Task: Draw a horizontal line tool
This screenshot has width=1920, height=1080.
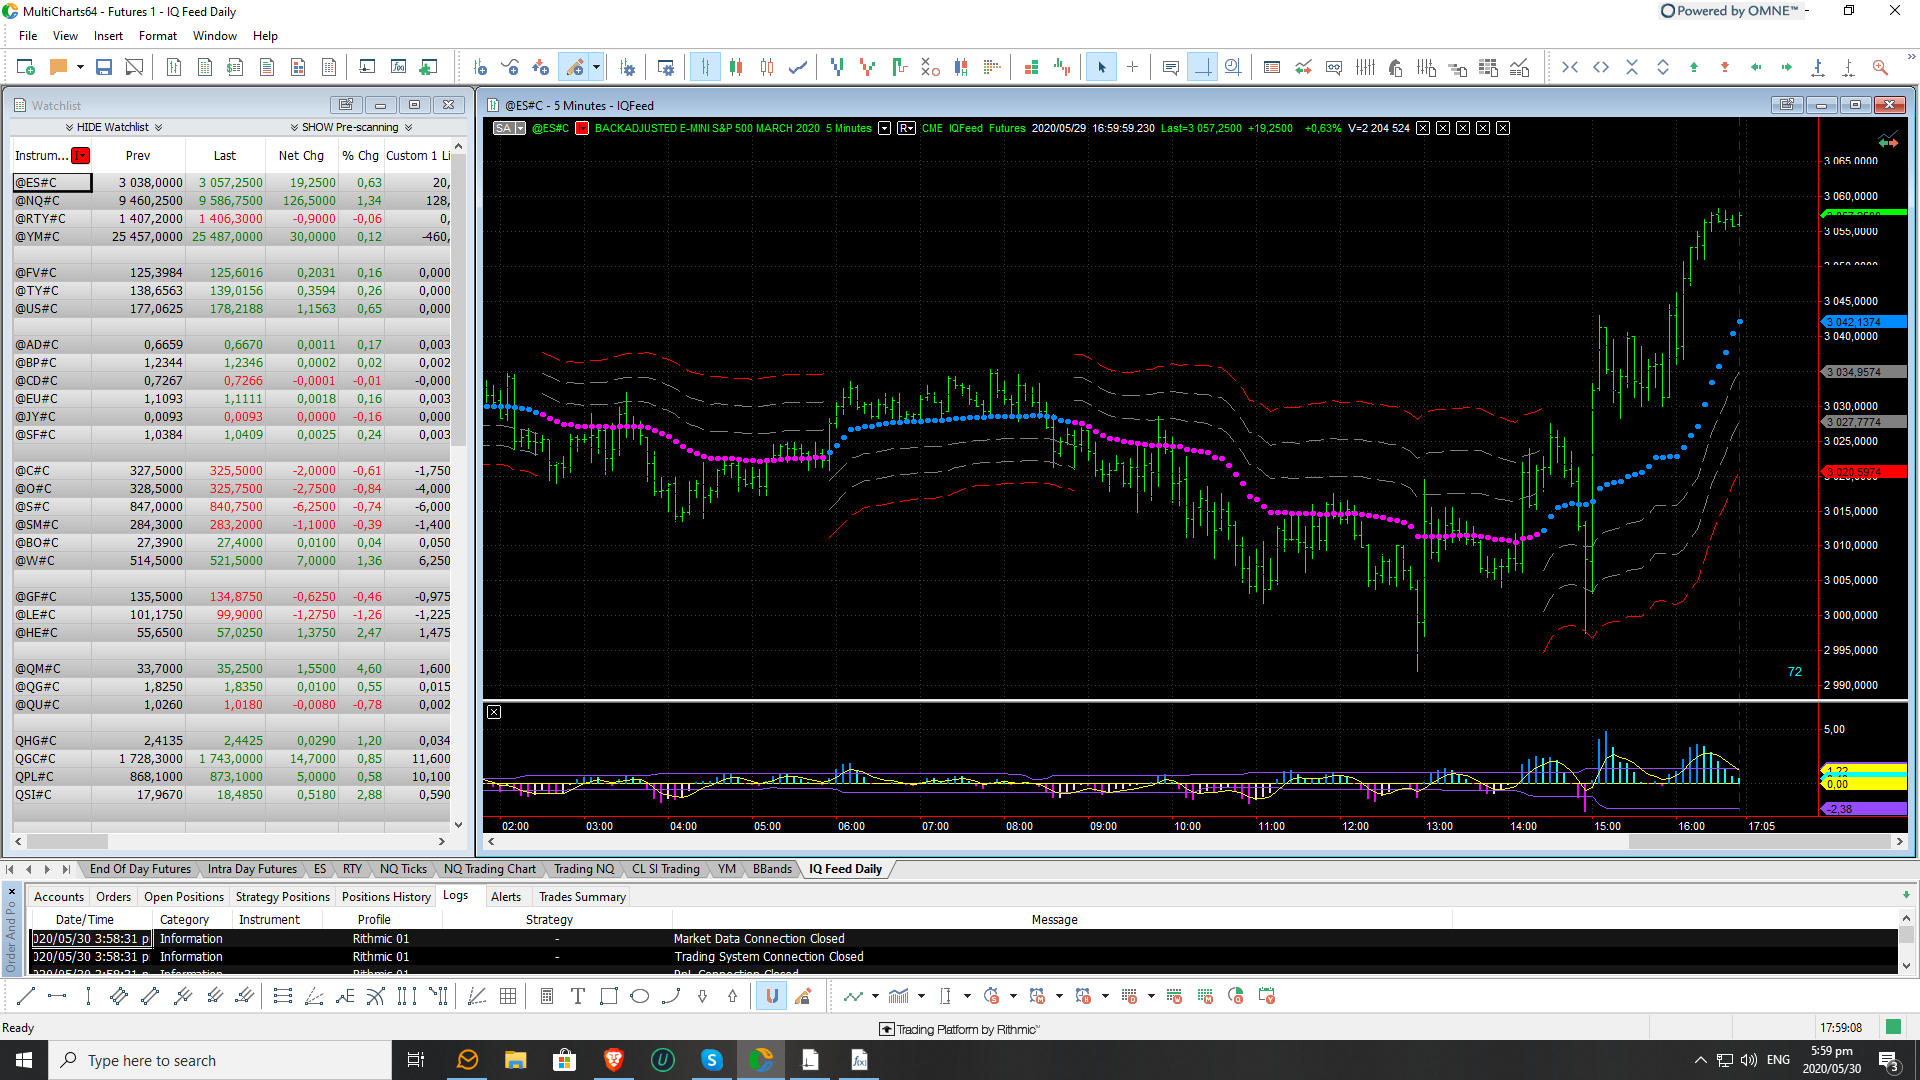Action: [x=57, y=996]
